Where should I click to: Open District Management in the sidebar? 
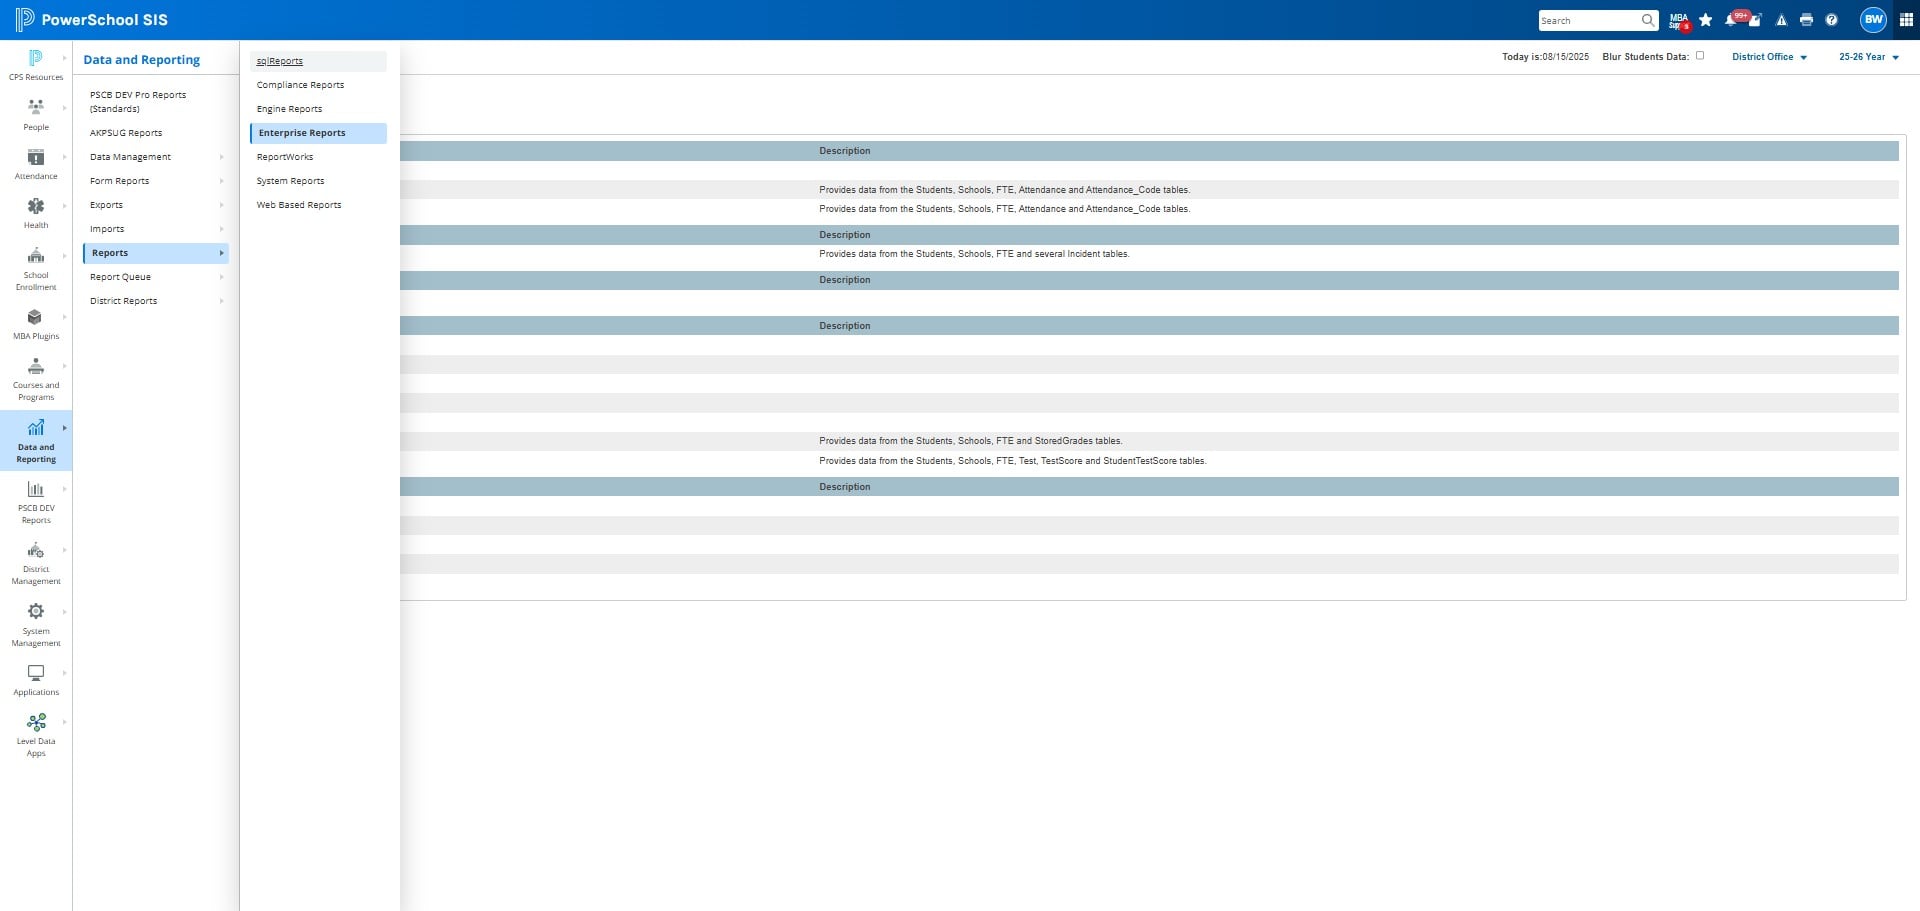pyautogui.click(x=36, y=563)
